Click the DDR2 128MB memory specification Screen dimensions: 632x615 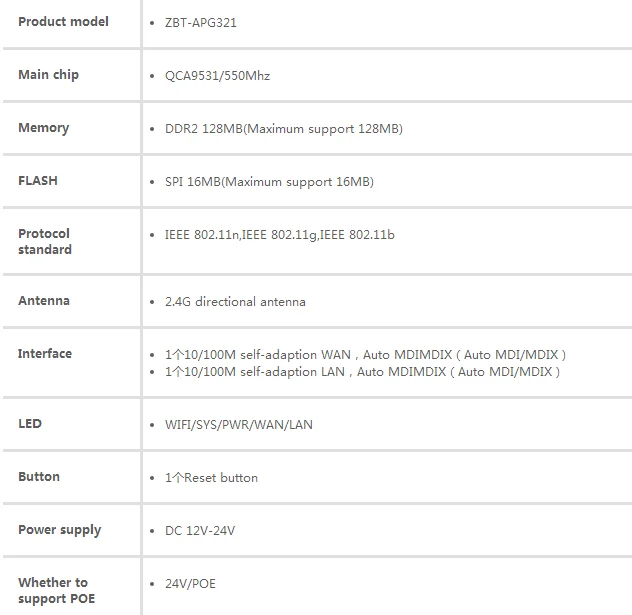[x=284, y=129]
